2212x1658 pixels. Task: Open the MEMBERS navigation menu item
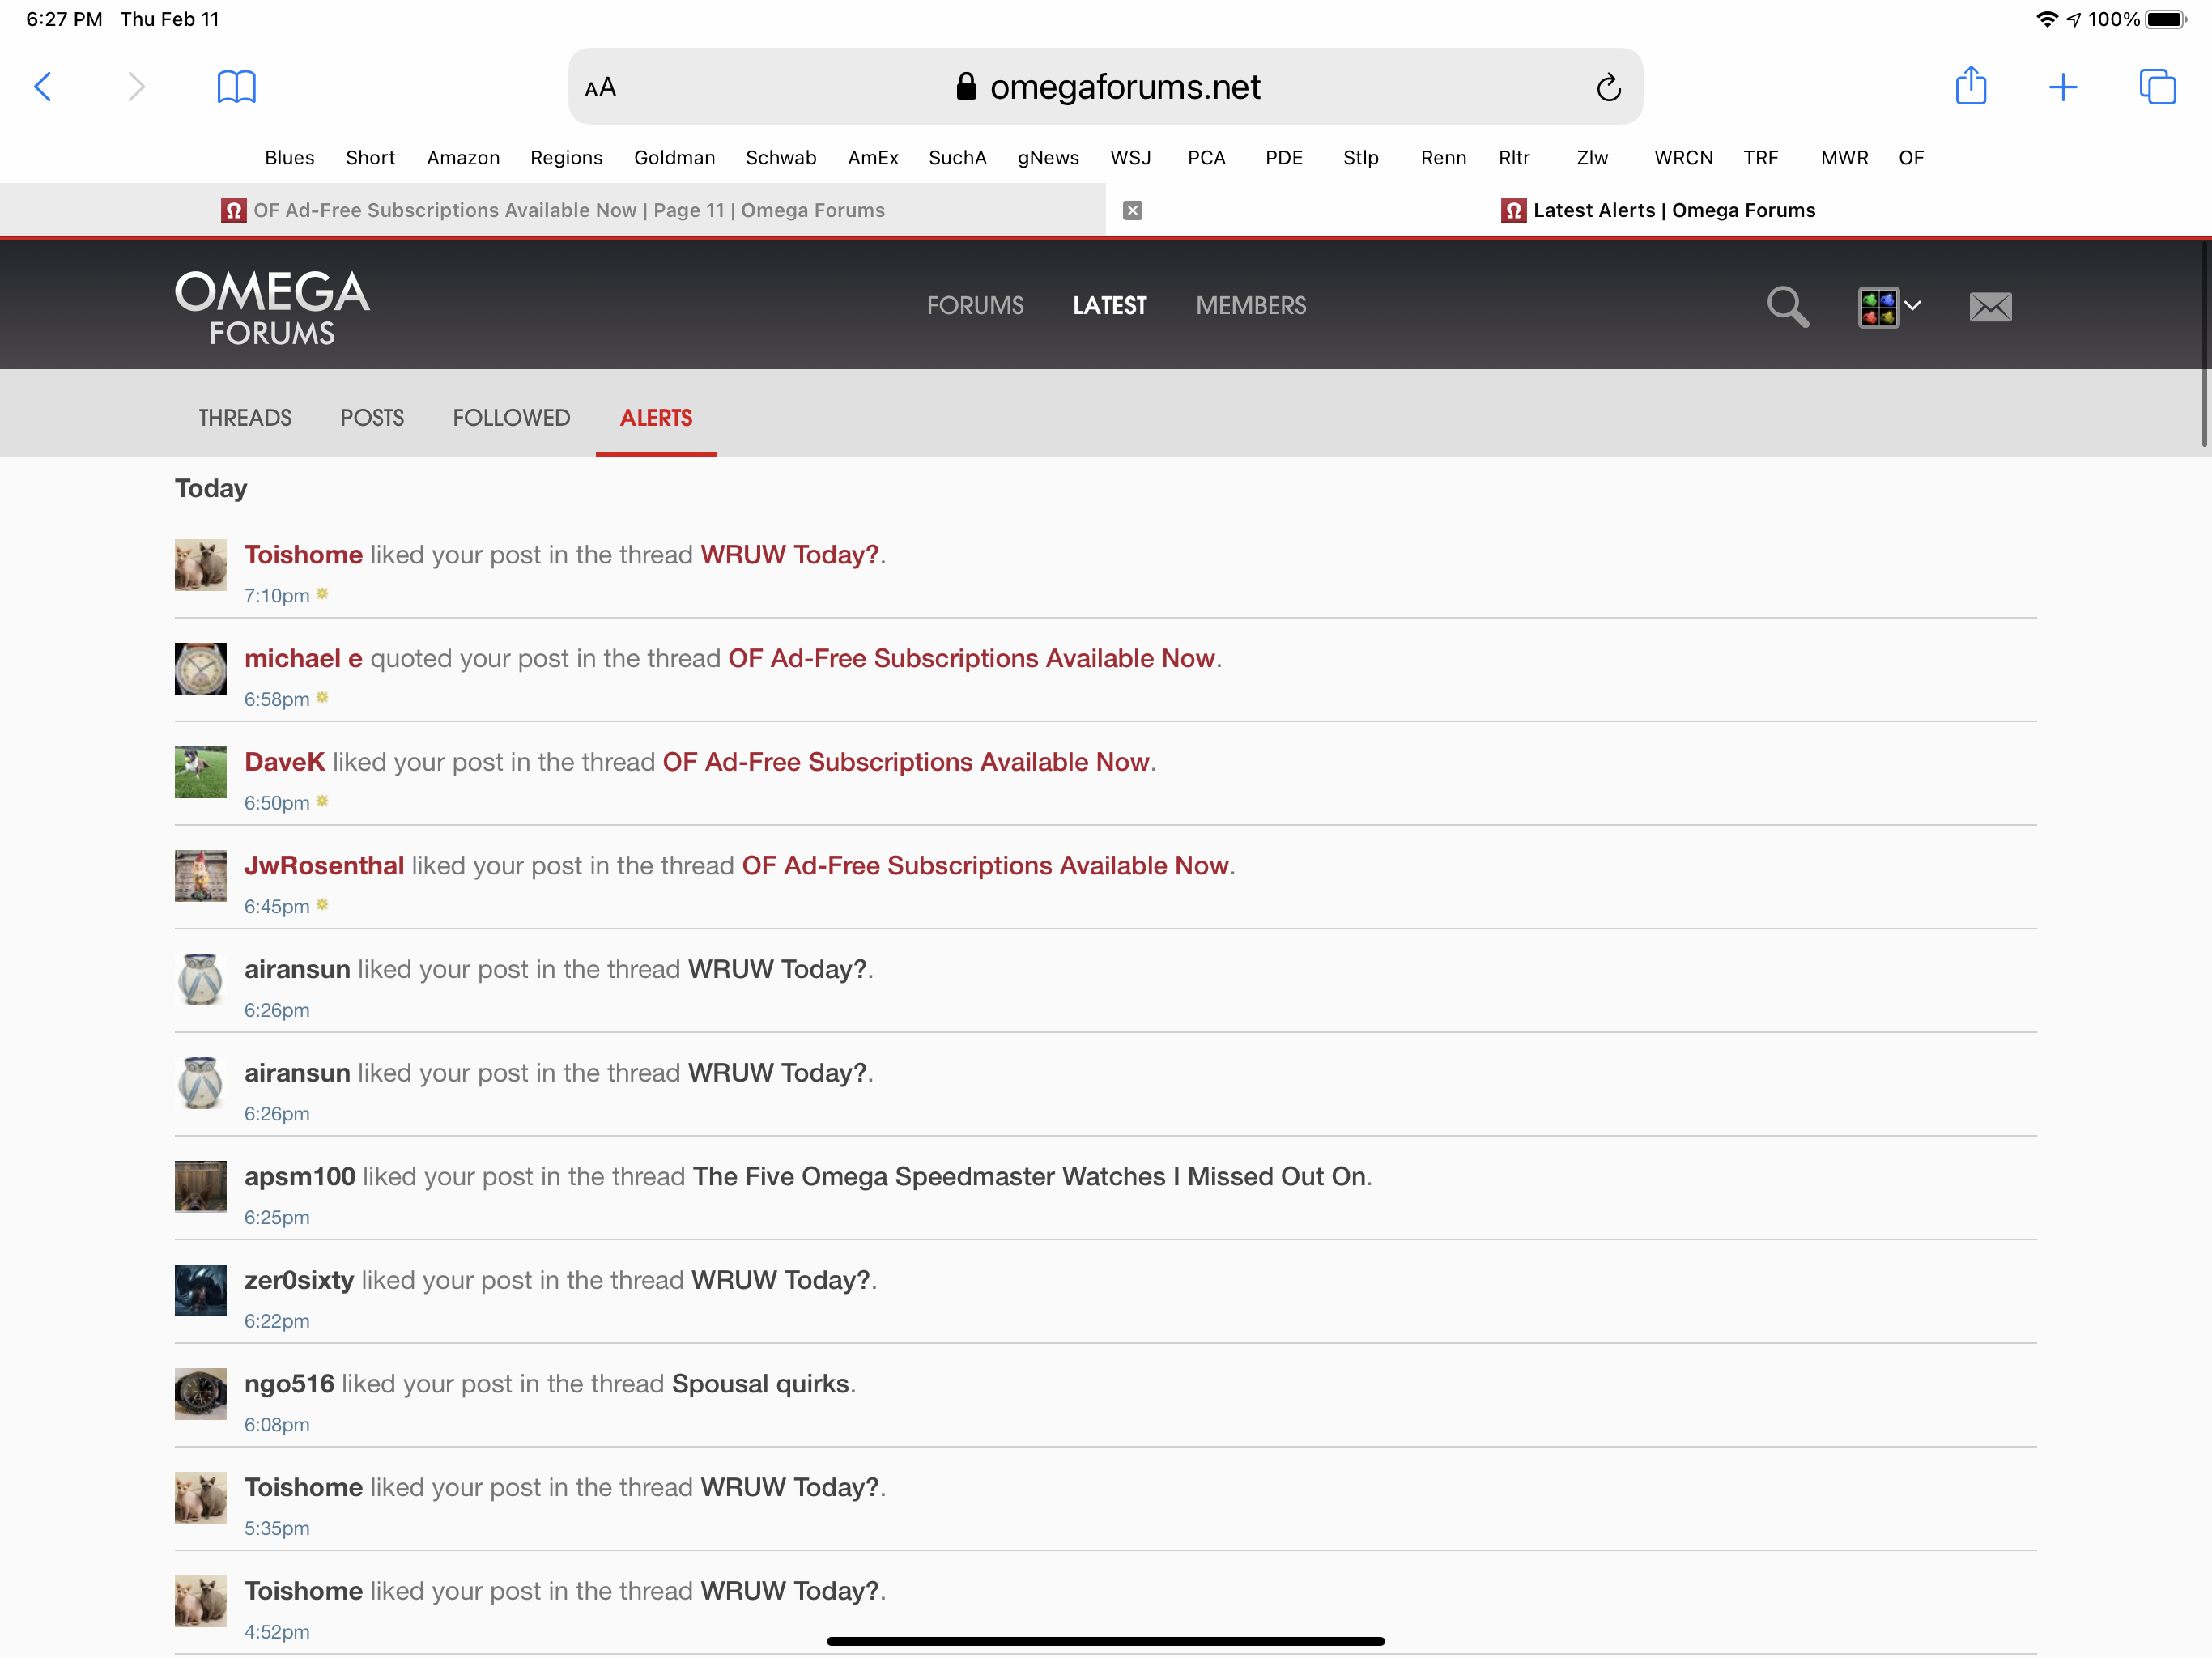pyautogui.click(x=1250, y=306)
